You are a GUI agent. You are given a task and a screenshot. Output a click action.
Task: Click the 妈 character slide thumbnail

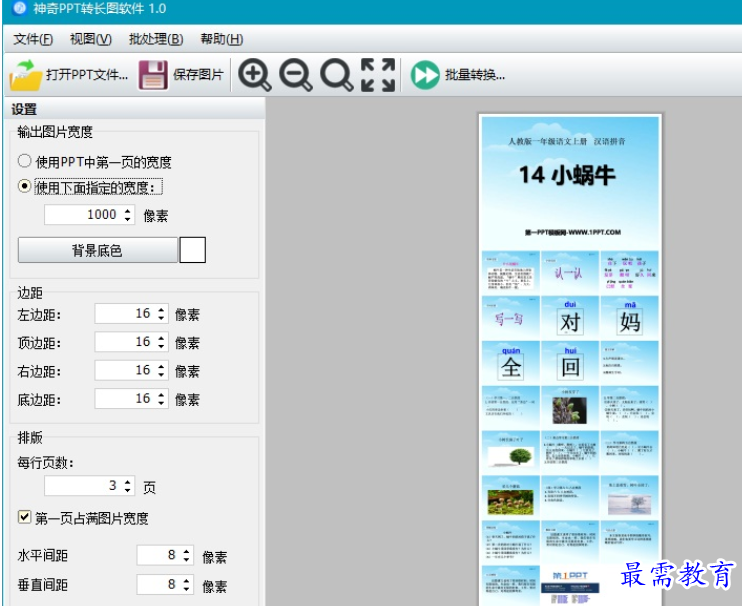click(x=629, y=317)
